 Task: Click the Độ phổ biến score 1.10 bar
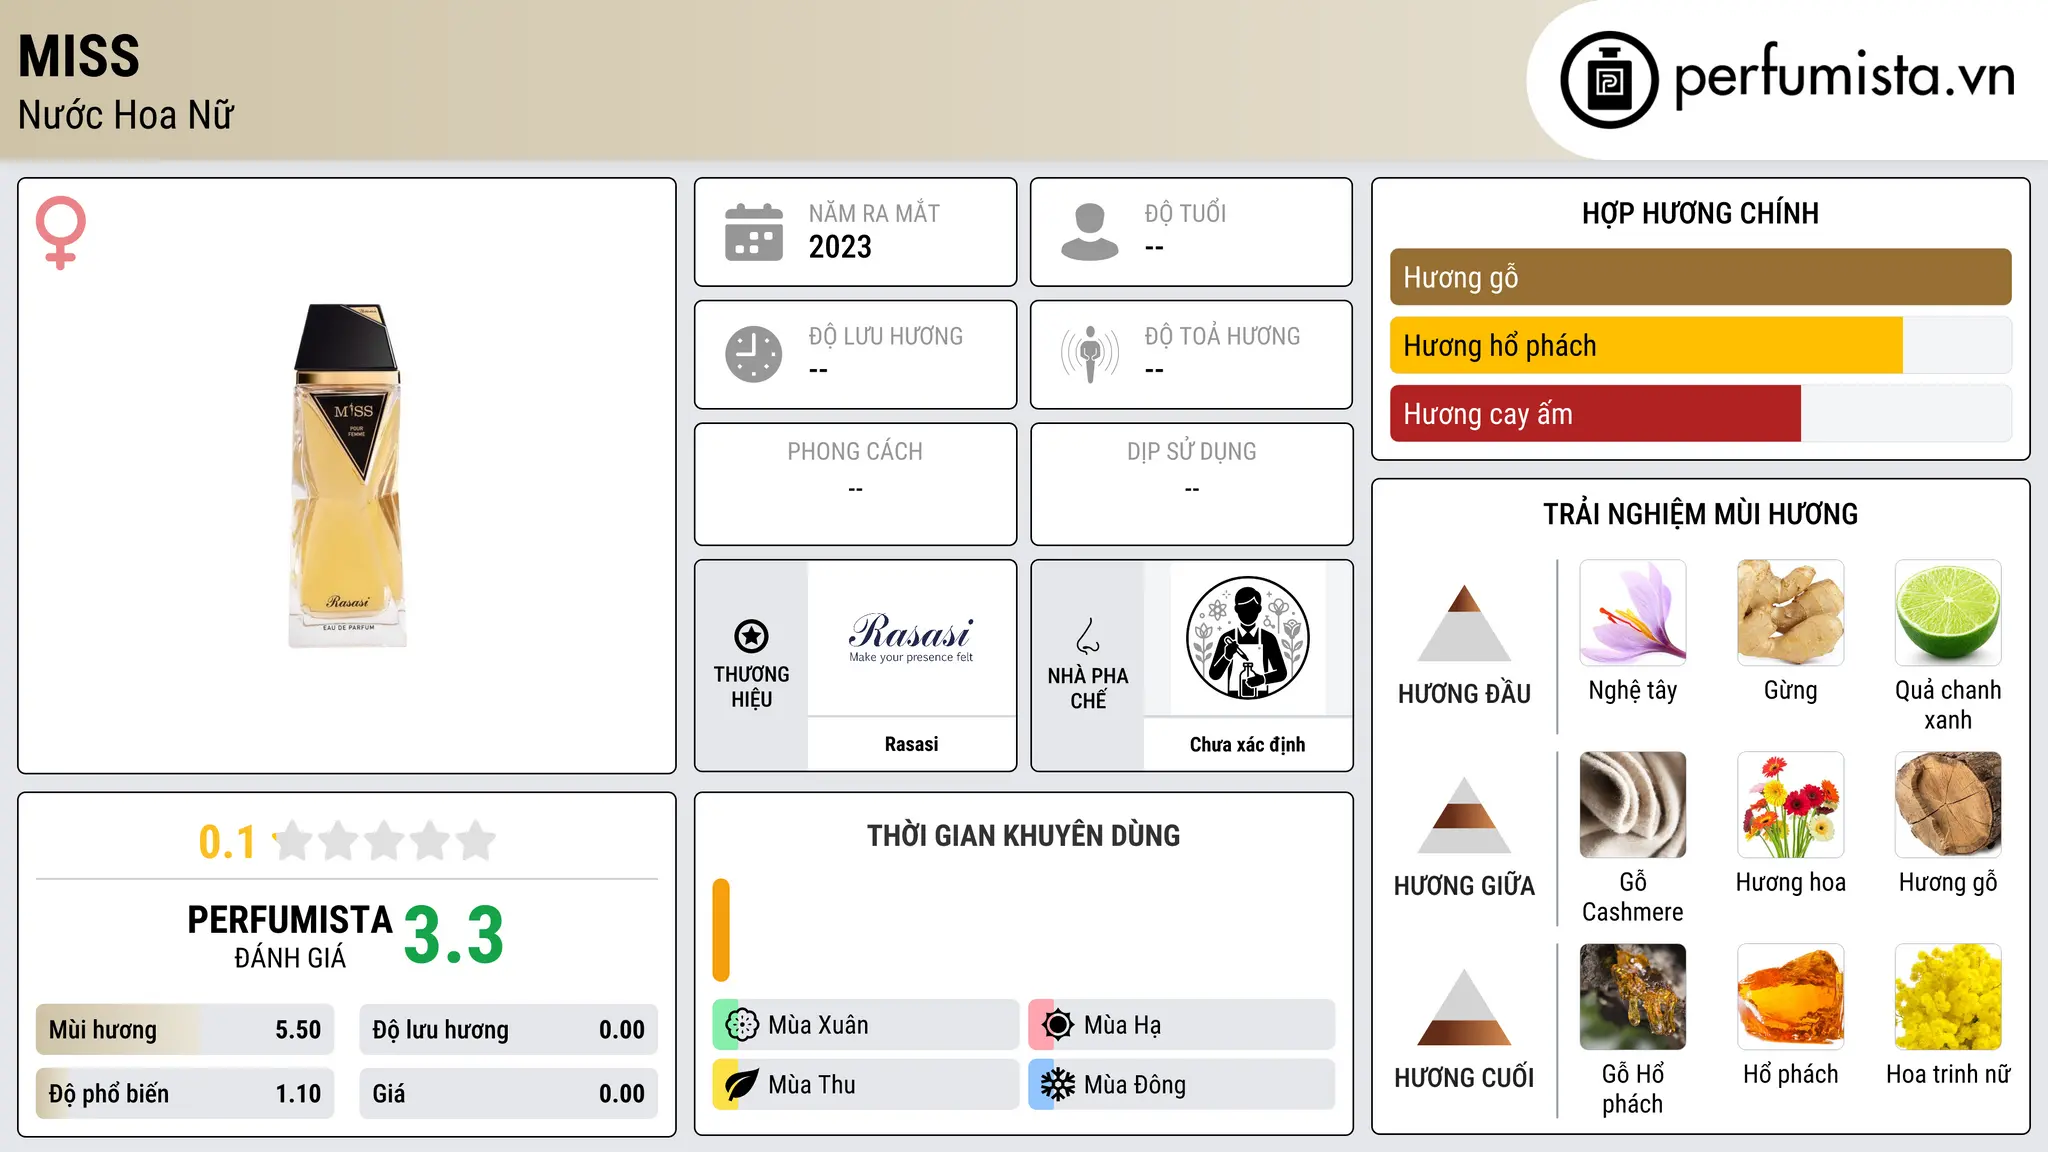tap(185, 1094)
